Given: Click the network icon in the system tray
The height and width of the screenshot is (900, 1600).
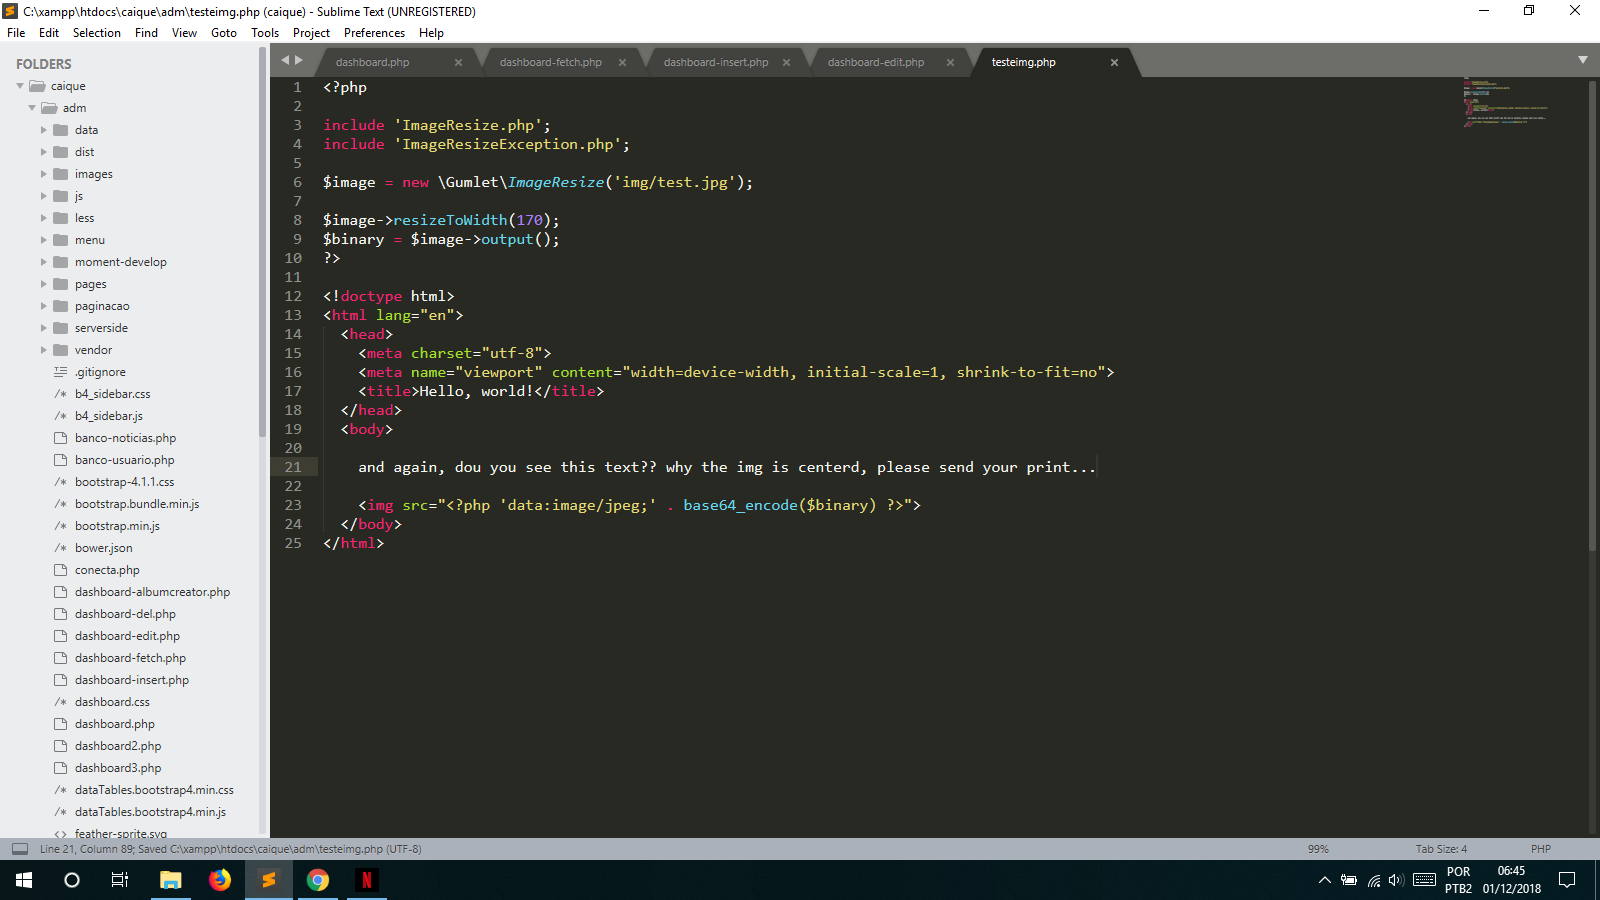Looking at the screenshot, I should [x=1376, y=881].
